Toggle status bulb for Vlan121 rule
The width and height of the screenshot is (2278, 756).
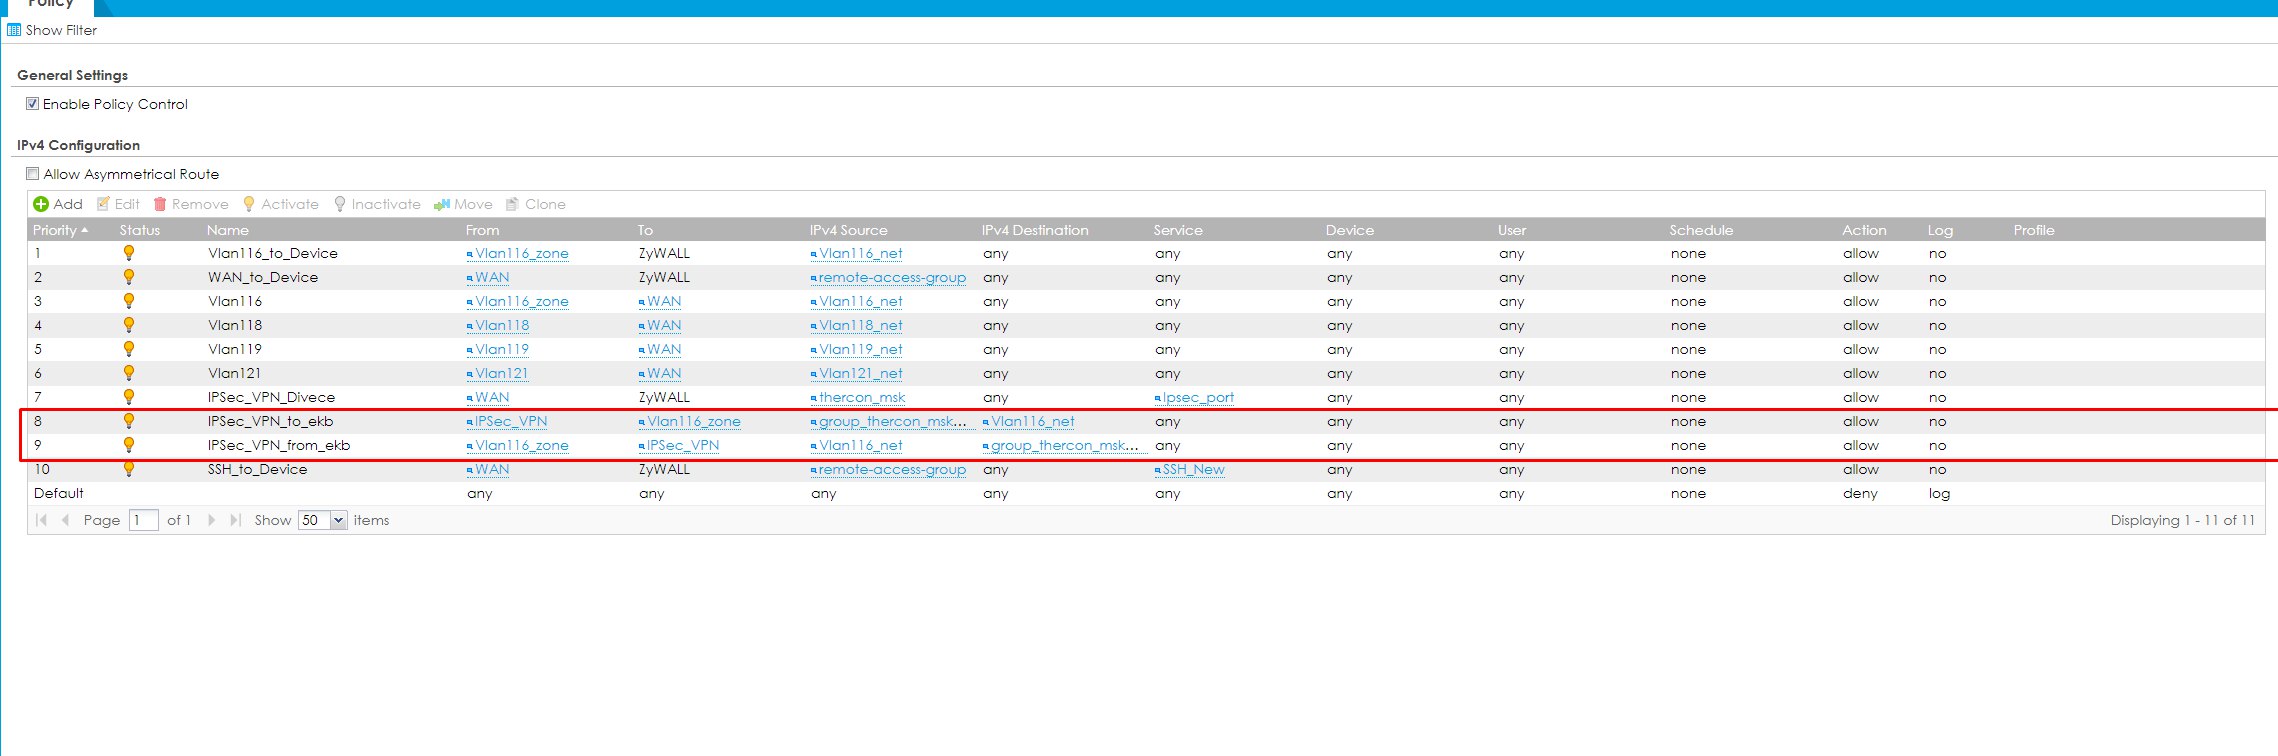pos(129,373)
